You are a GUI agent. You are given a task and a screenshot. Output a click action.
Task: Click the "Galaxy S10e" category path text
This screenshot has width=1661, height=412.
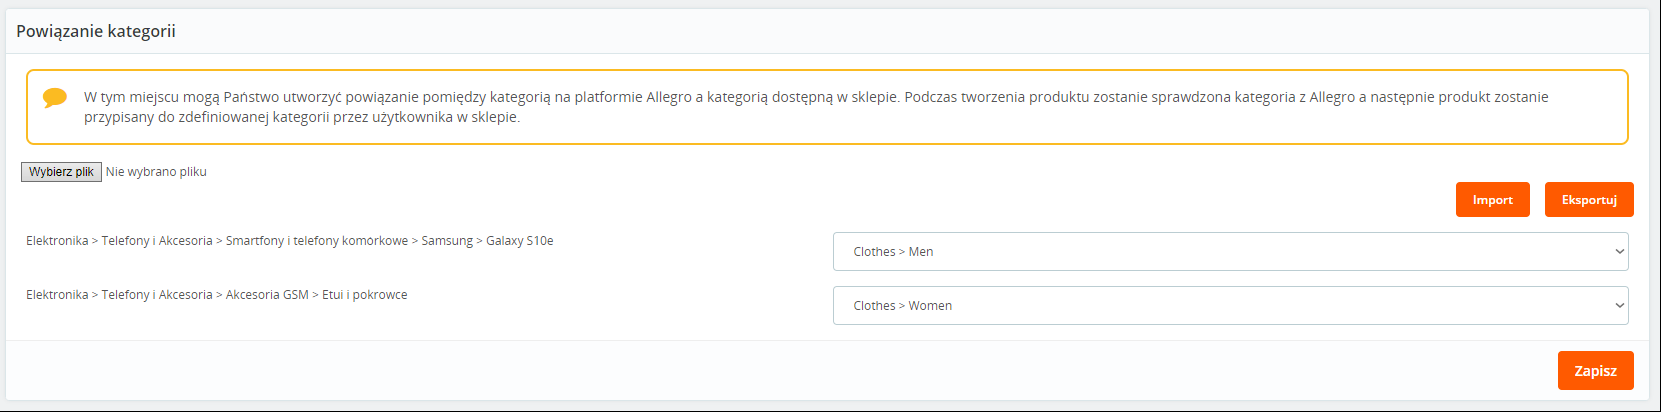(x=520, y=241)
